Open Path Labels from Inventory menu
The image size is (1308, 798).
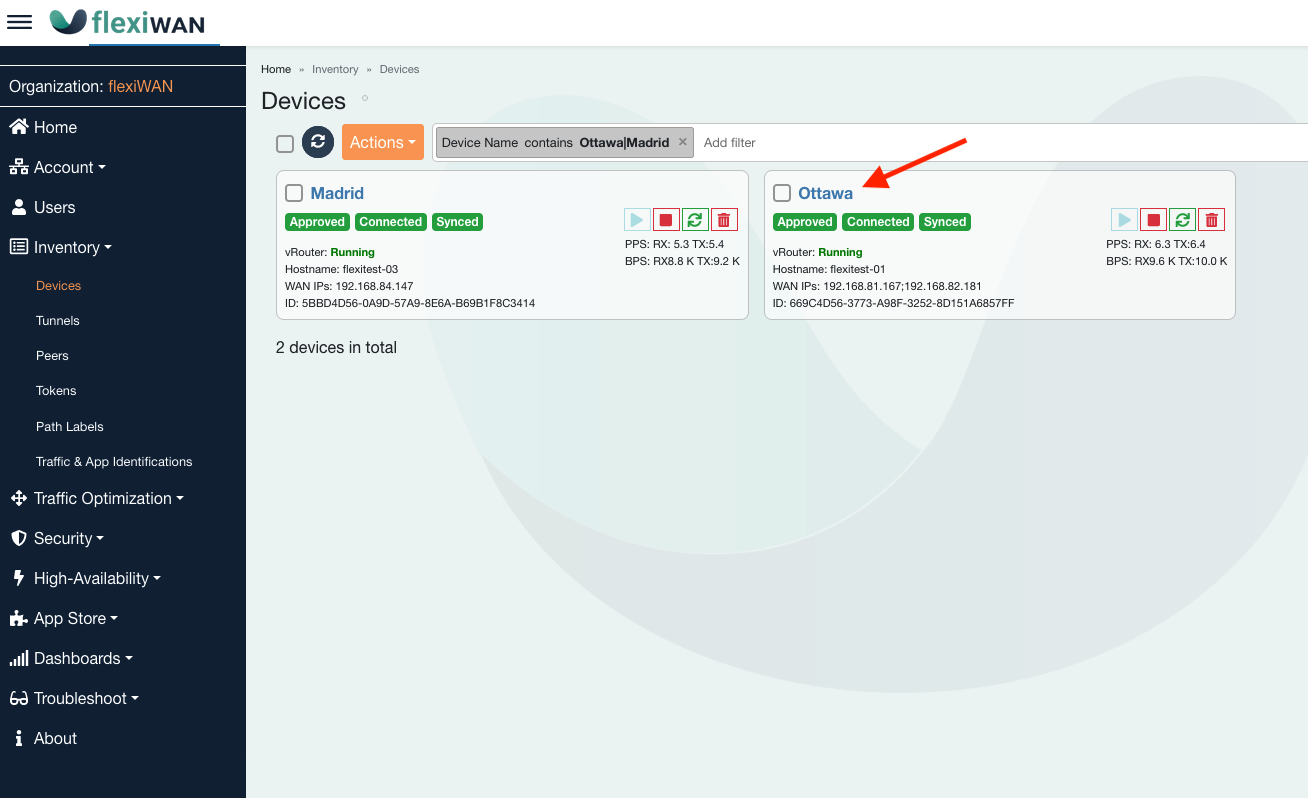coord(70,426)
